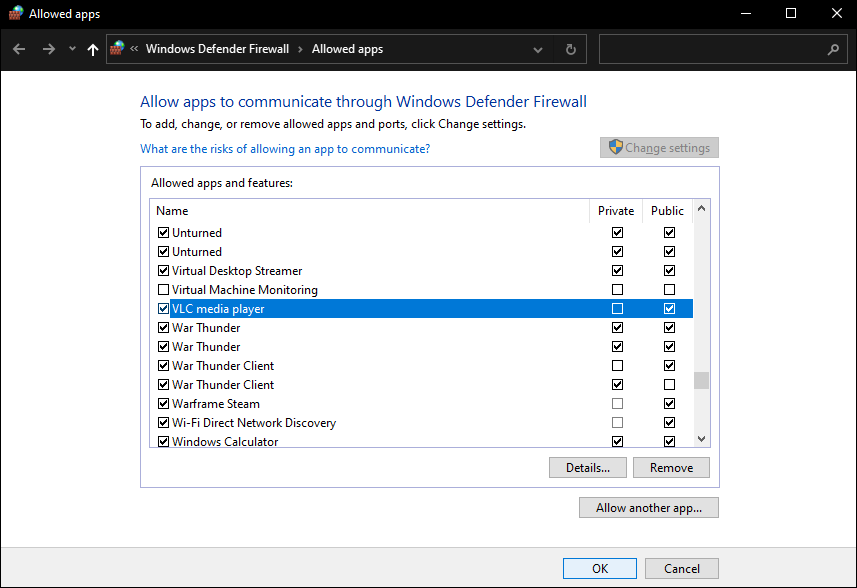Click the Allow another app button
This screenshot has width=857, height=588.
point(648,508)
